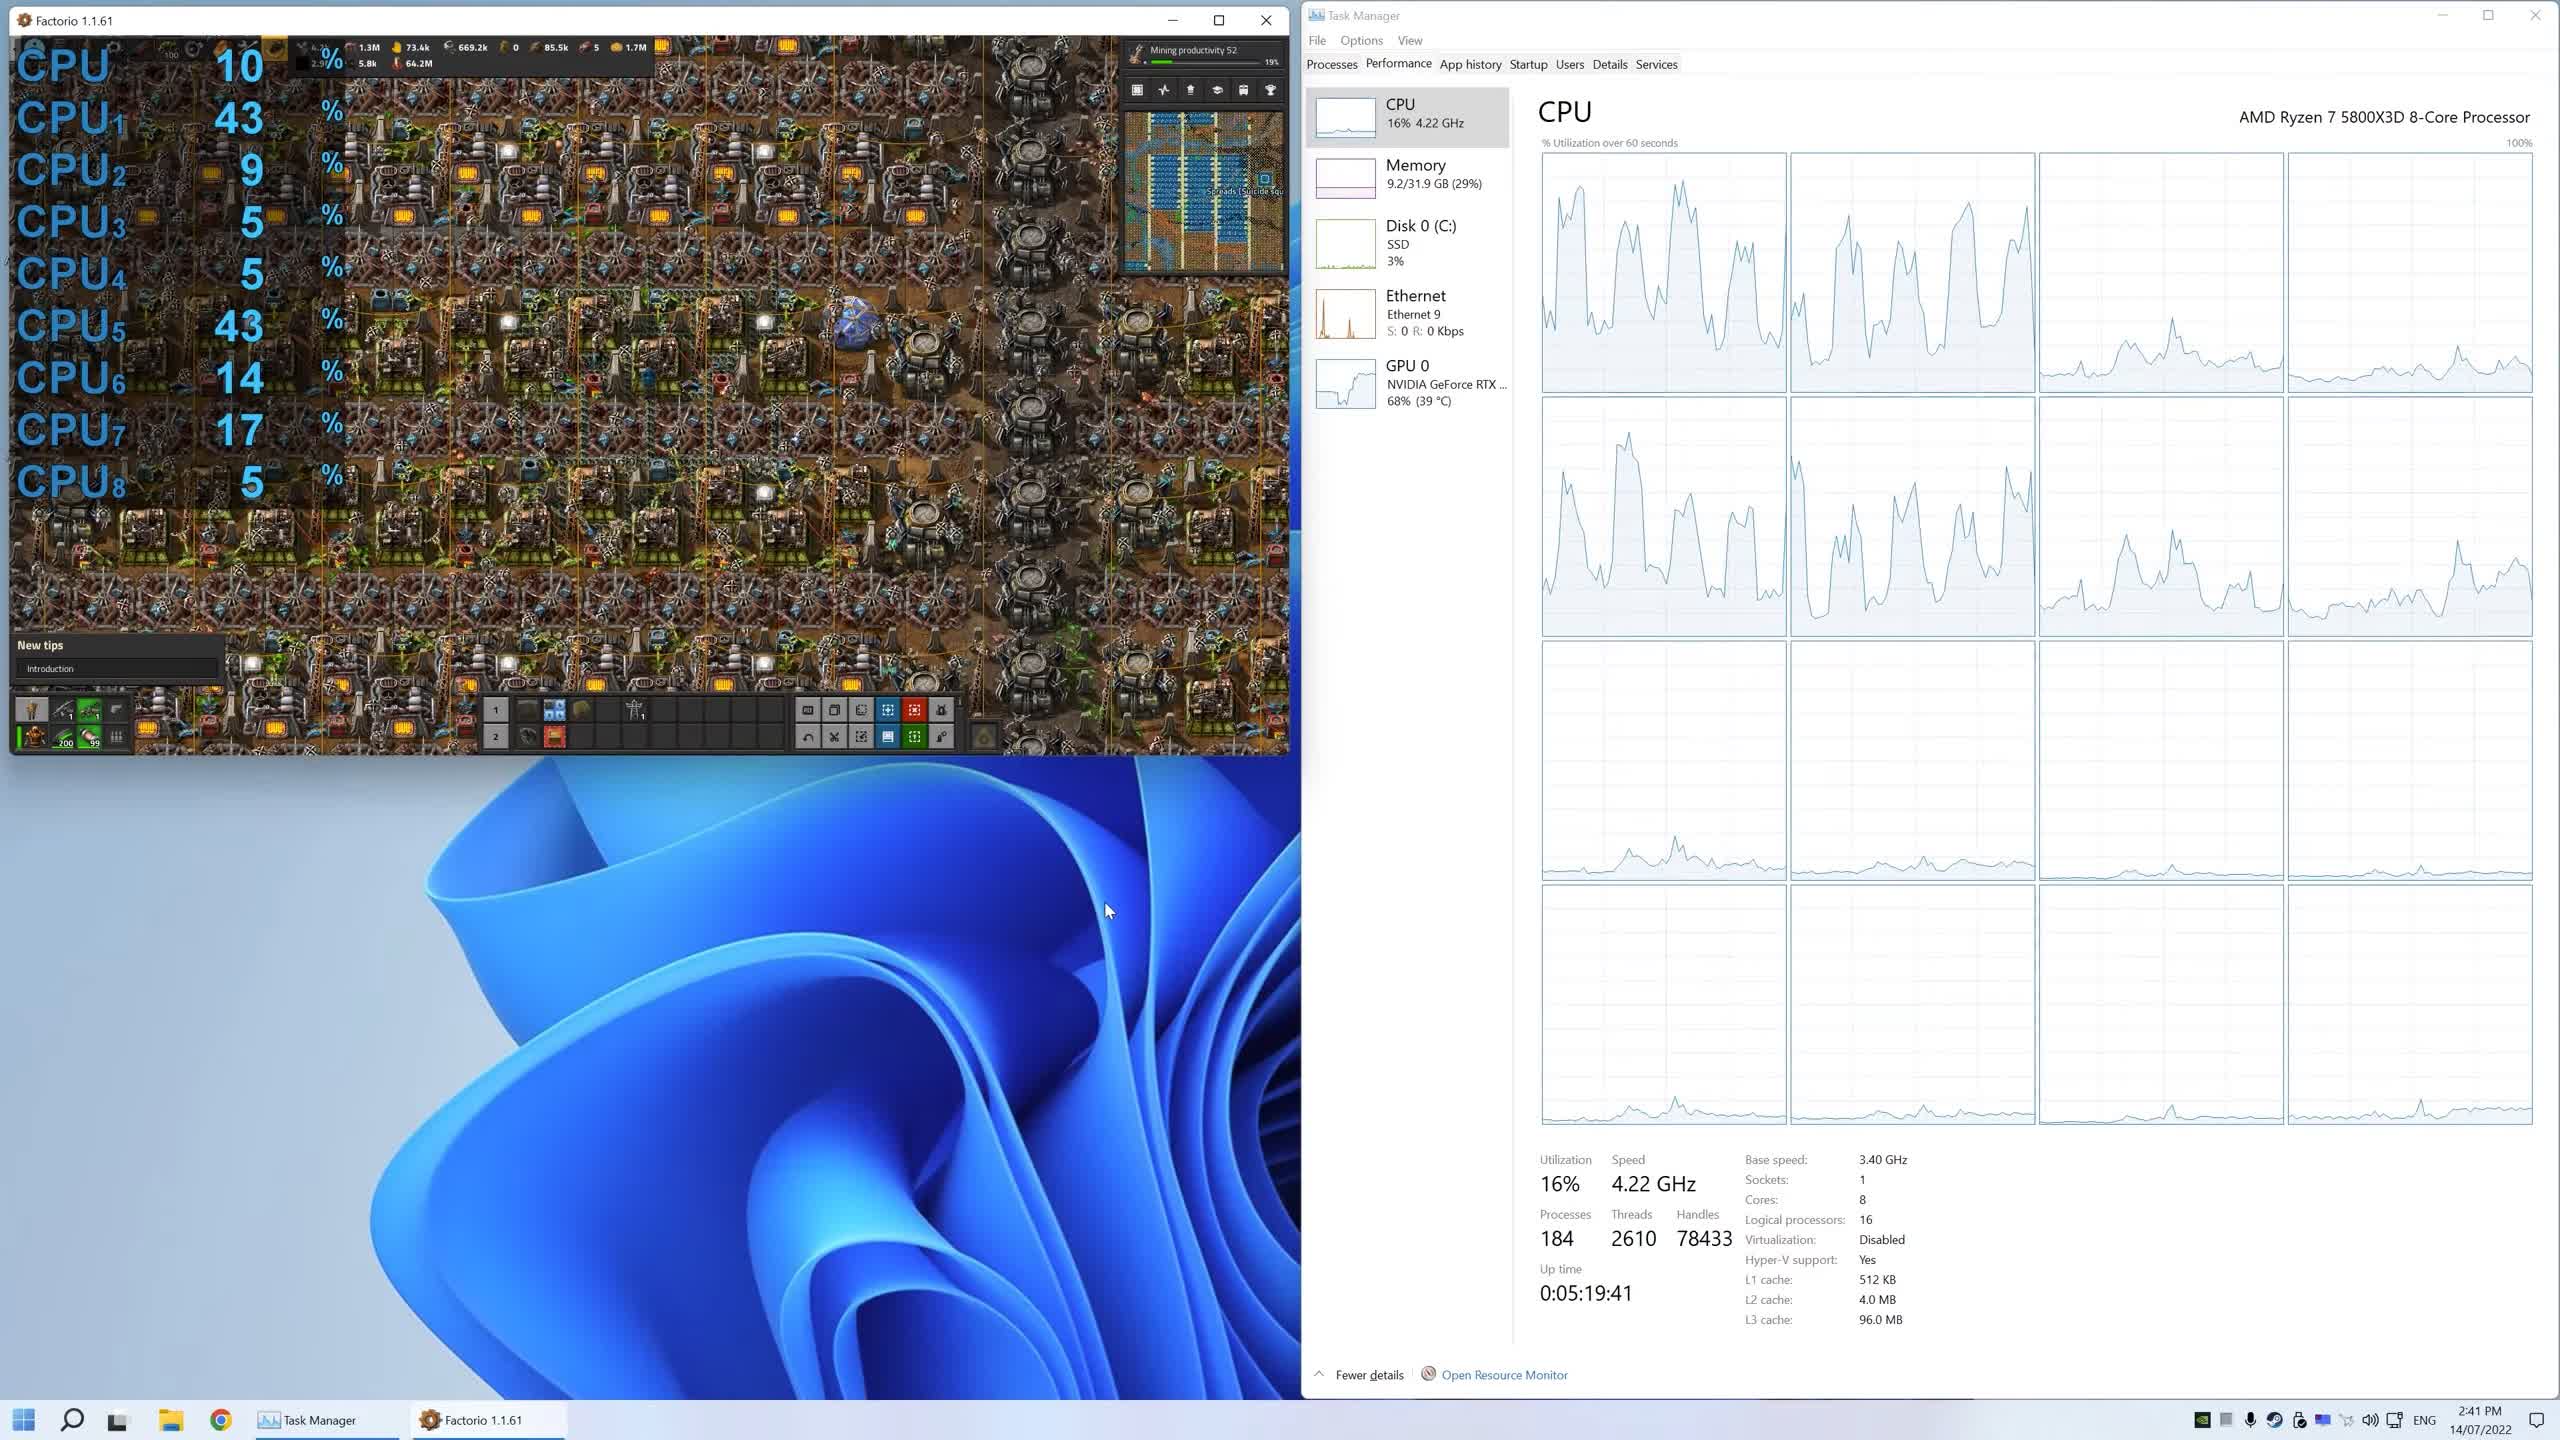
Task: Collapse Task Manager with Fewer details
Action: [1359, 1375]
